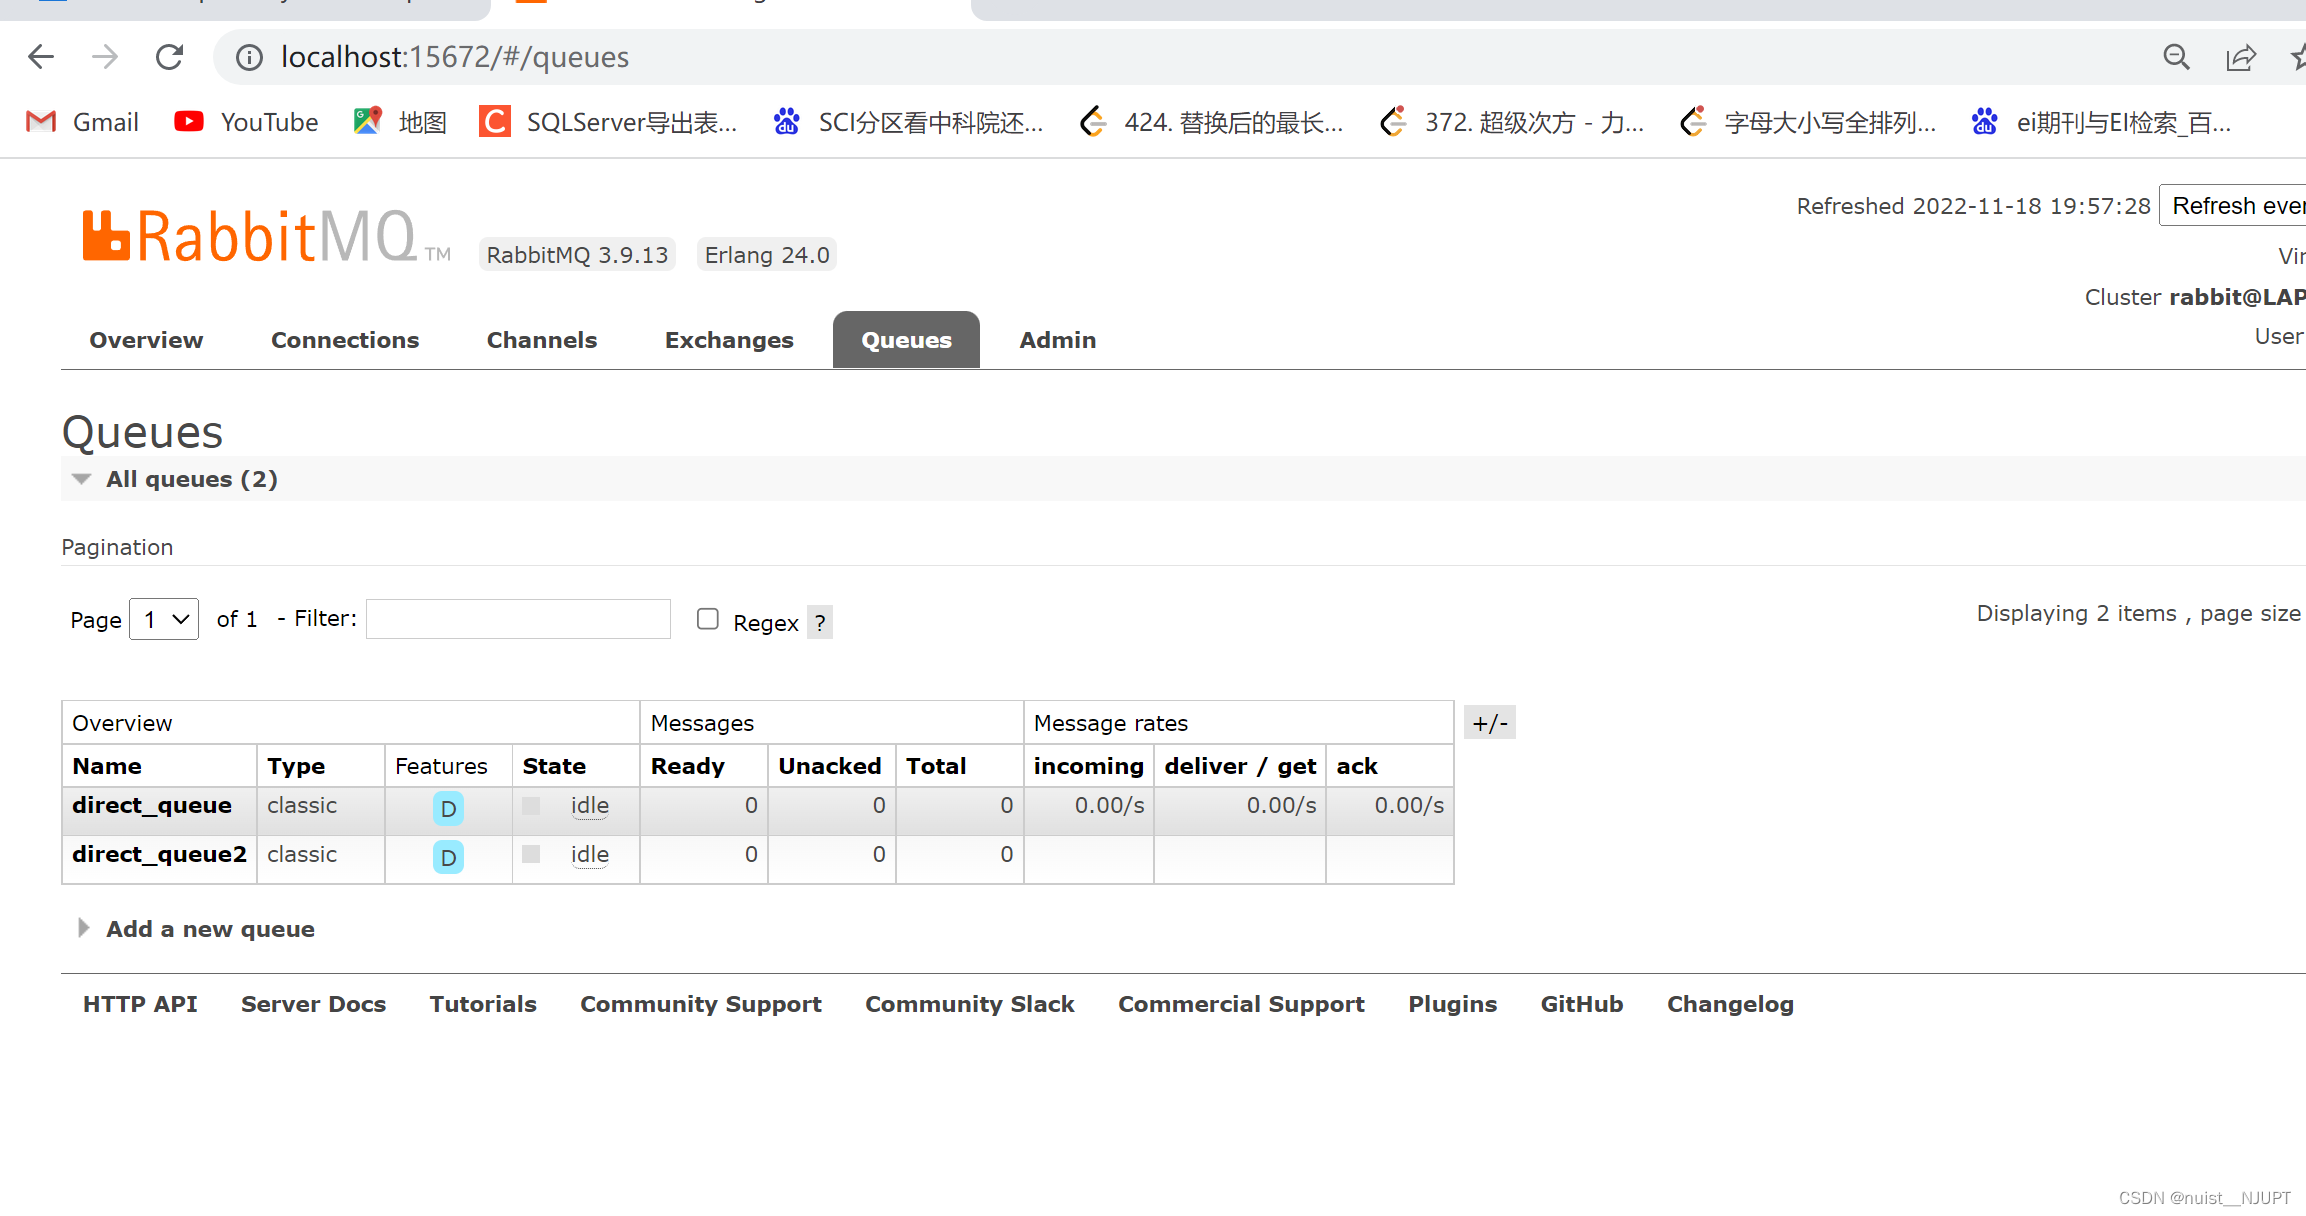
Task: Click the Filter text field
Action: (518, 619)
